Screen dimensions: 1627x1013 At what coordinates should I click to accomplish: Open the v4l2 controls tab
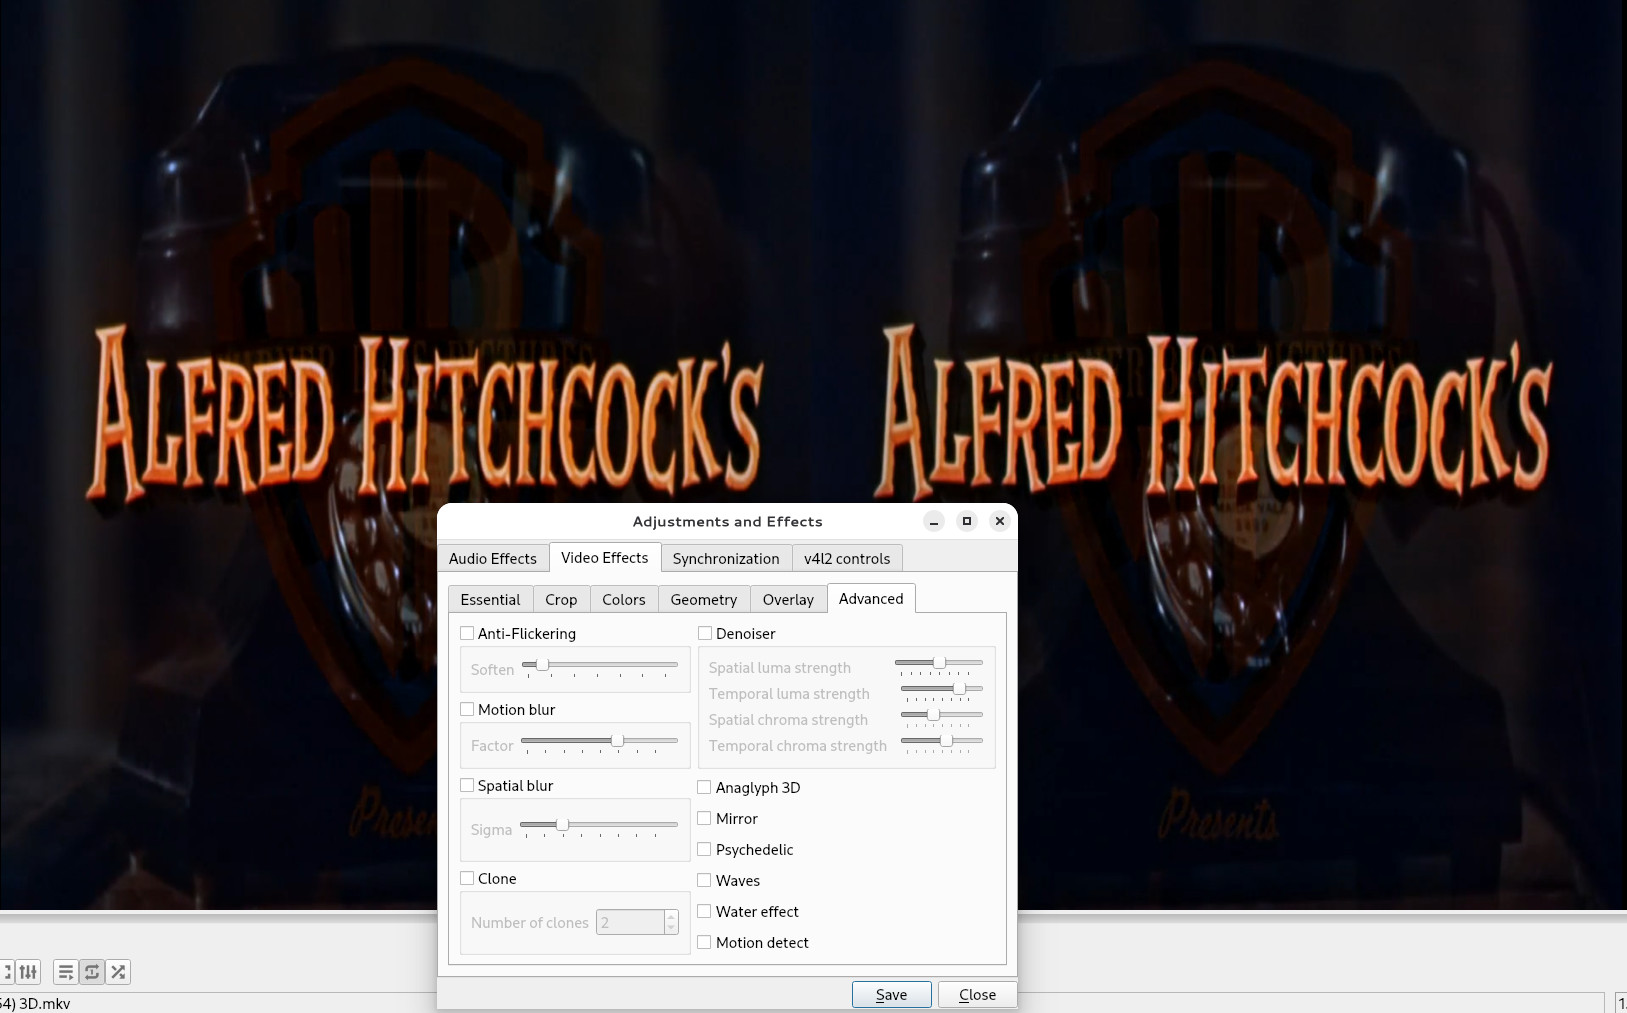[x=847, y=558]
